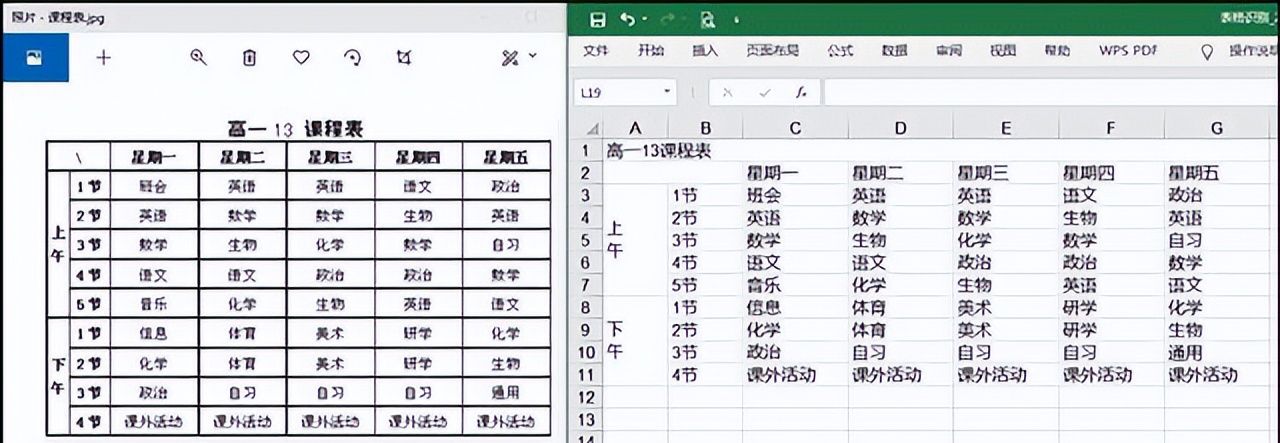The height and width of the screenshot is (443, 1280).
Task: Select column C header
Action: coord(795,128)
